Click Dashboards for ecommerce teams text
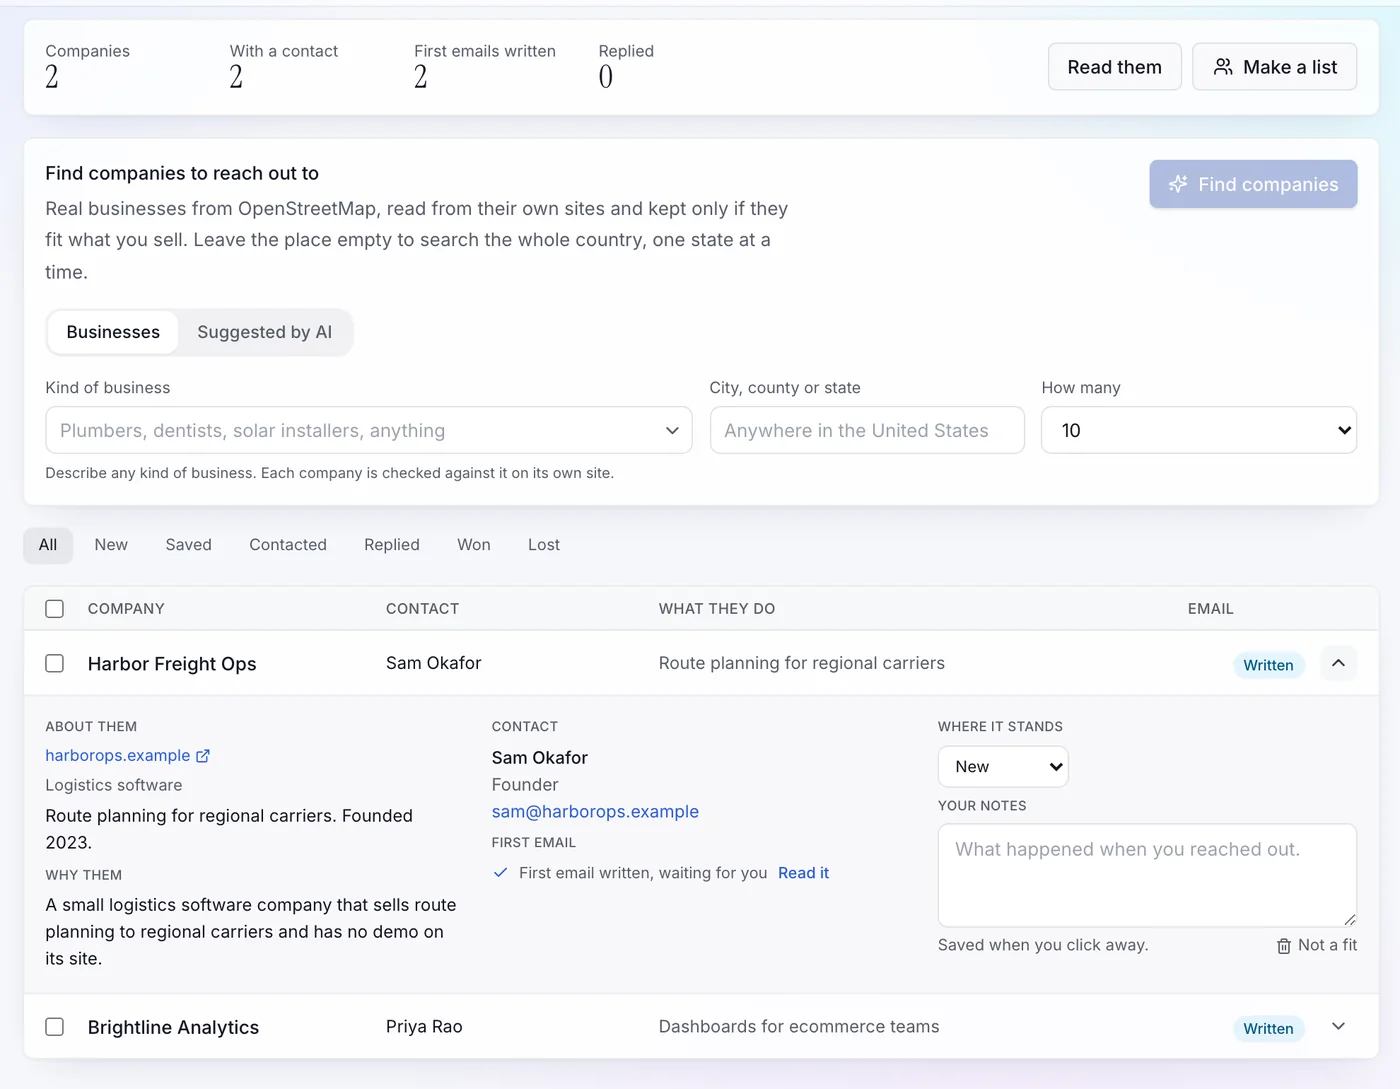 tap(799, 1027)
